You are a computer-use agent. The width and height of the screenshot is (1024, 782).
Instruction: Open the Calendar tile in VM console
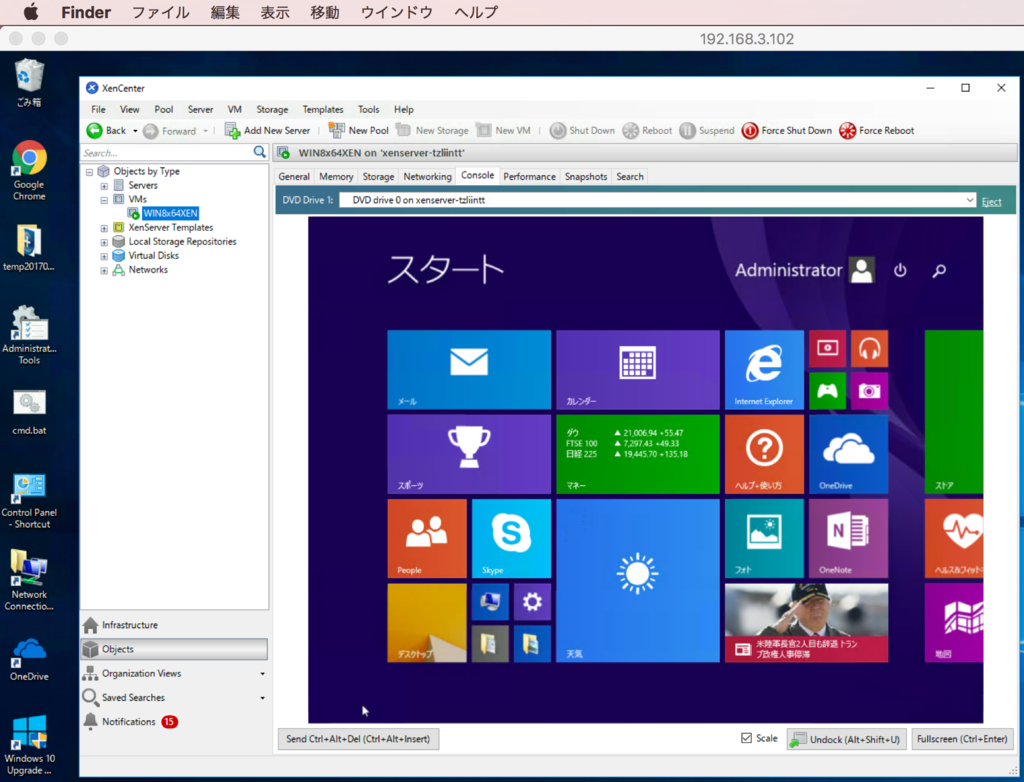click(638, 370)
